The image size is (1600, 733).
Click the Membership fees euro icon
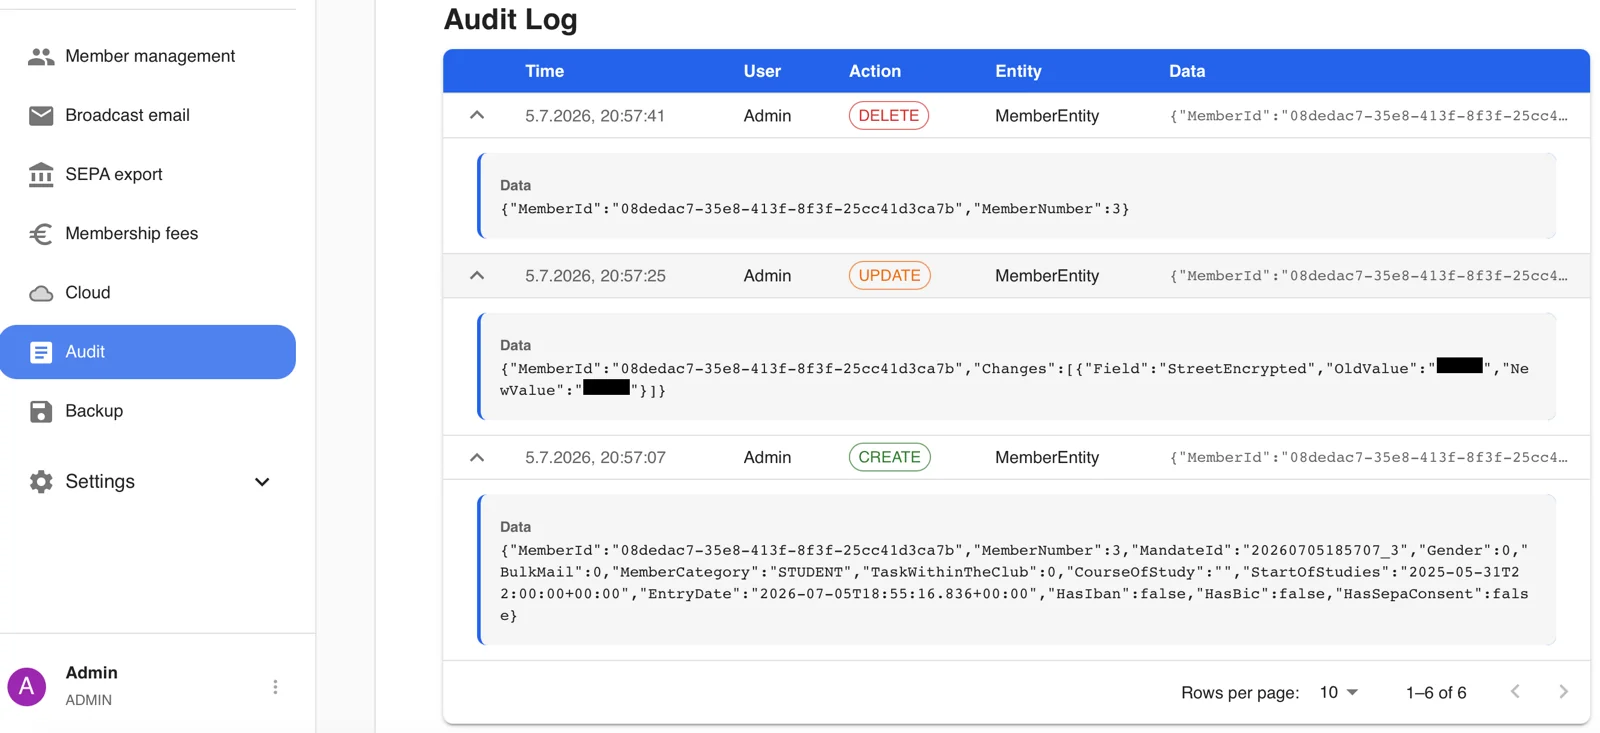(x=41, y=234)
